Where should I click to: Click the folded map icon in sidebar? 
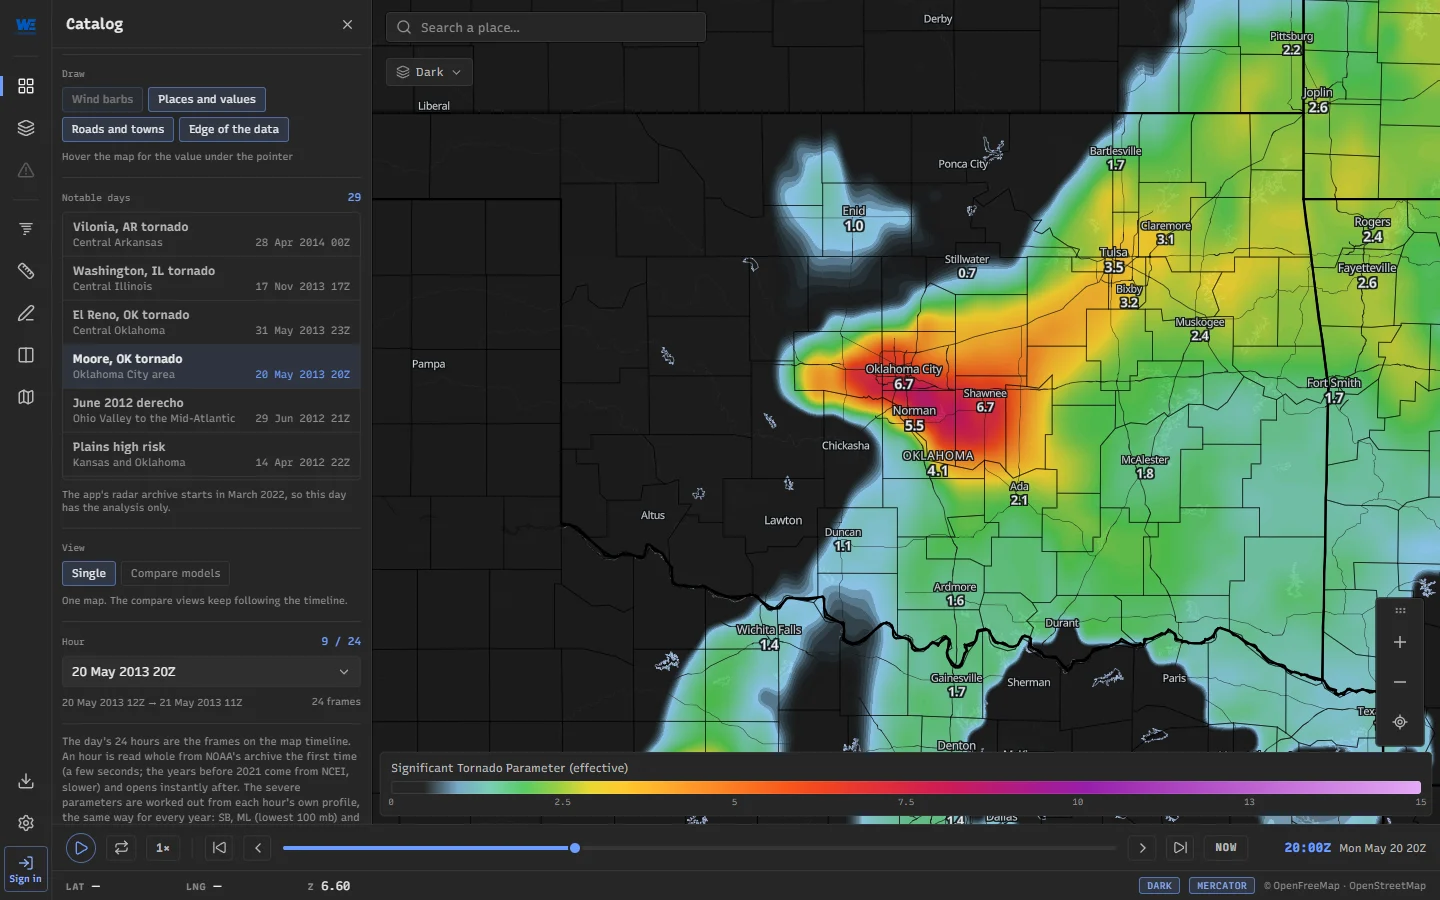pyautogui.click(x=26, y=397)
